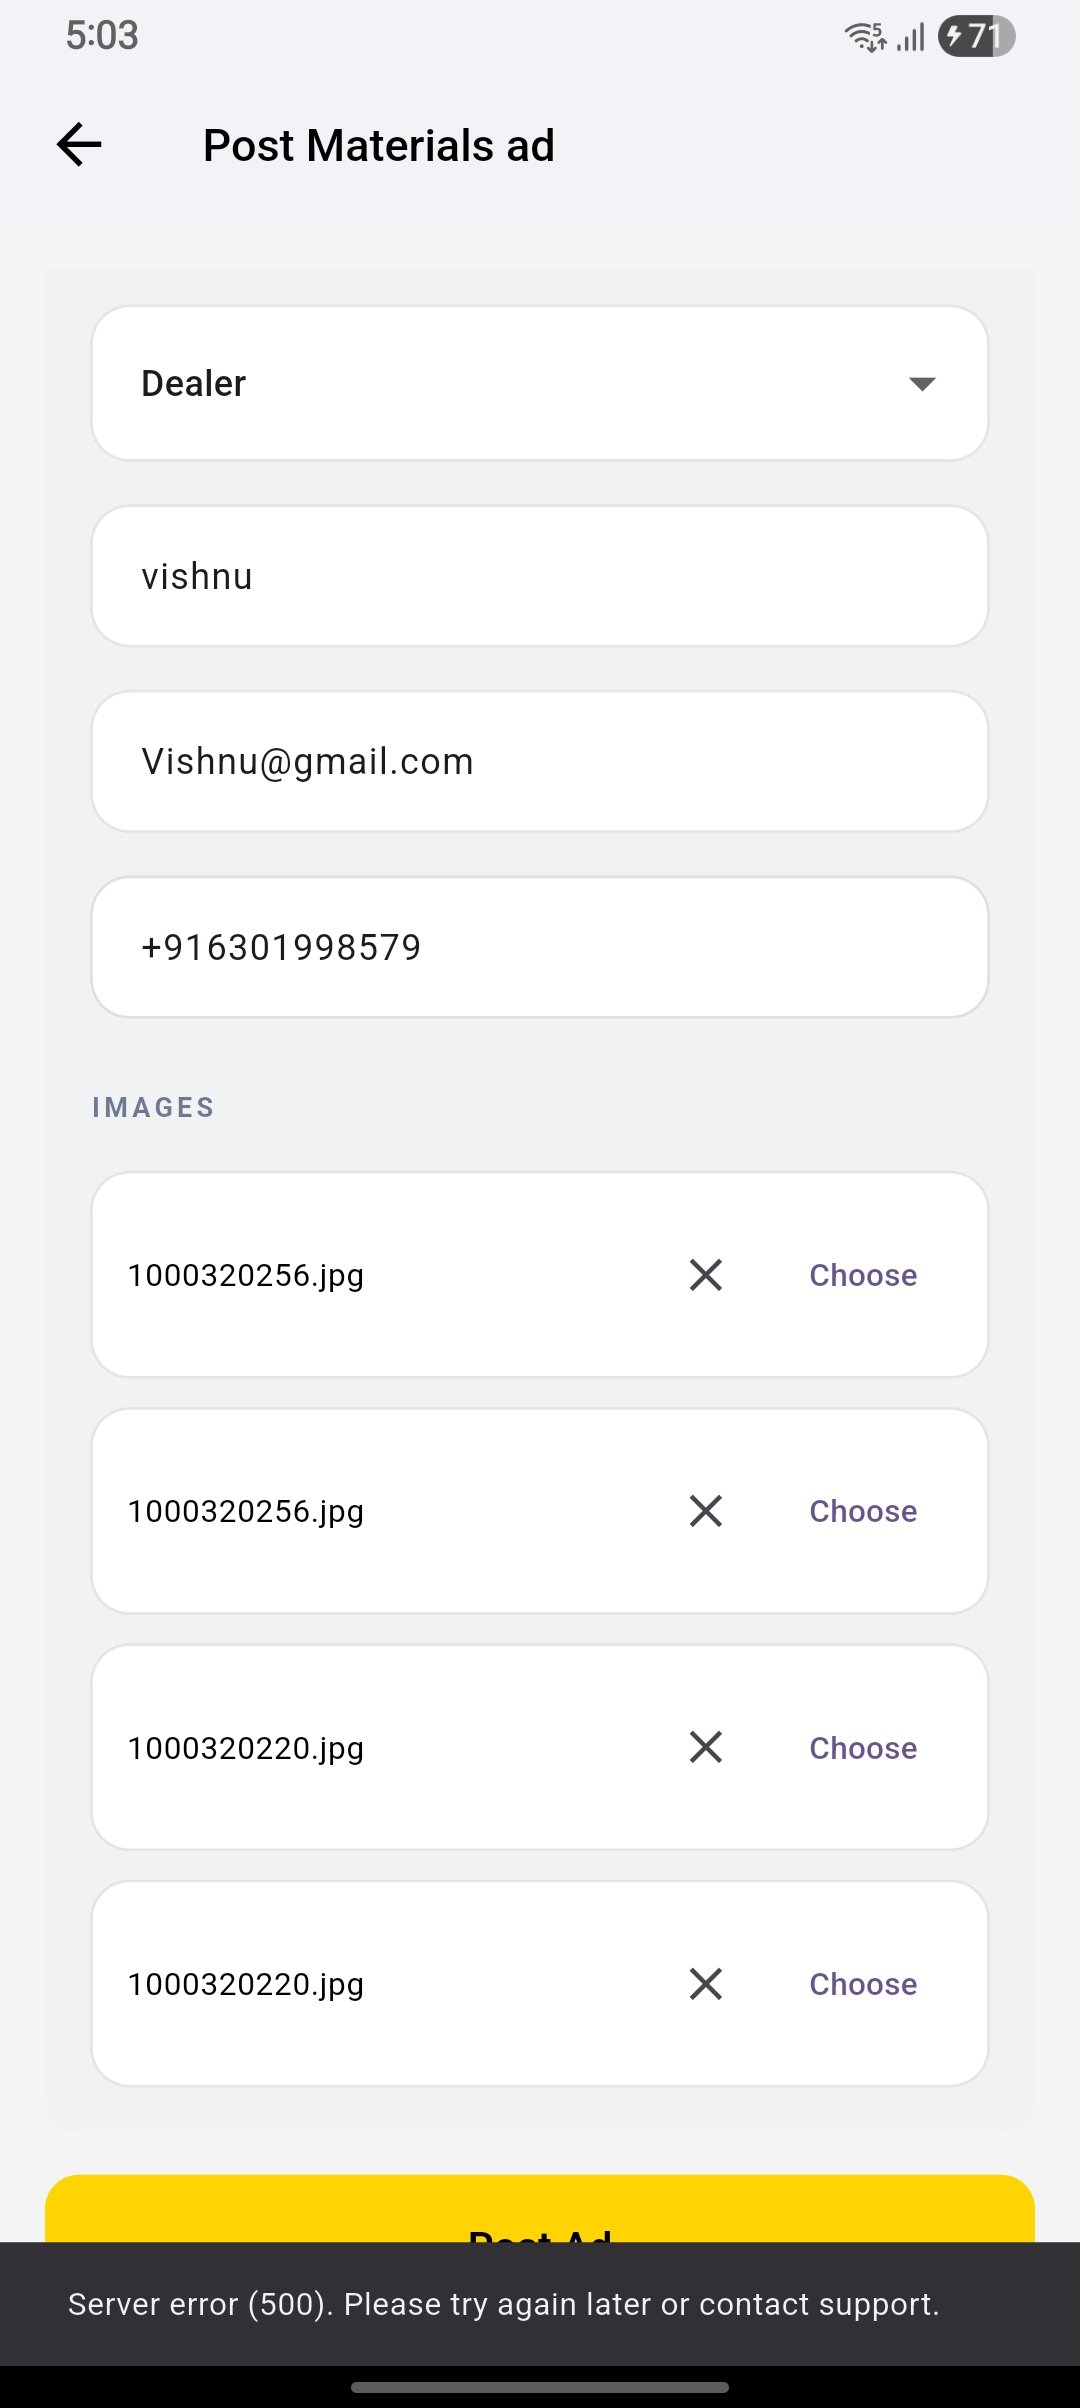
Task: Open the Dealer dropdown arrow
Action: point(922,384)
